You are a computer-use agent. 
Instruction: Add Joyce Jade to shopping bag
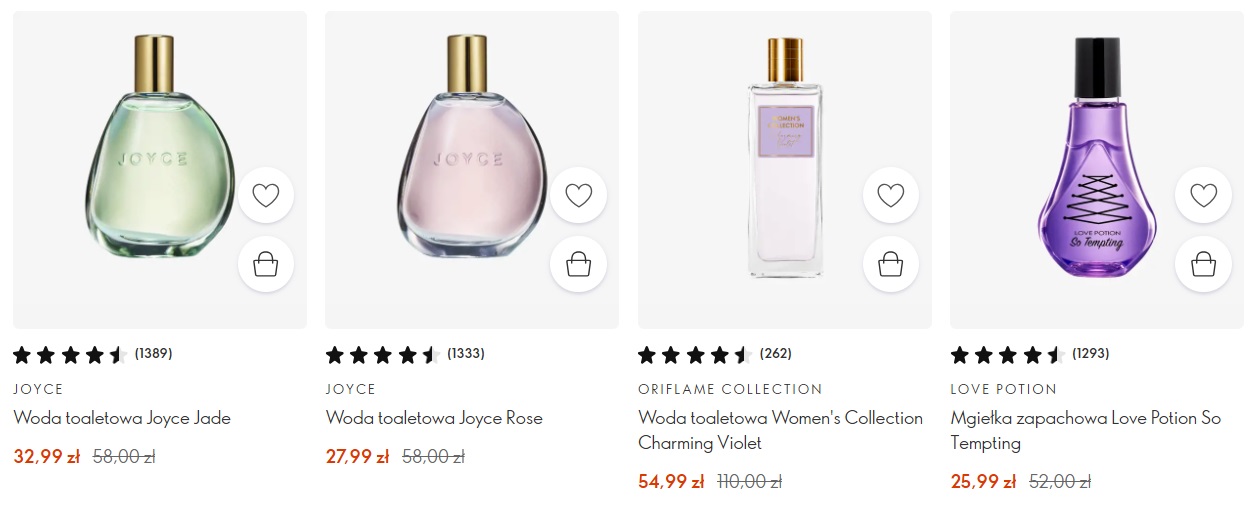point(266,264)
